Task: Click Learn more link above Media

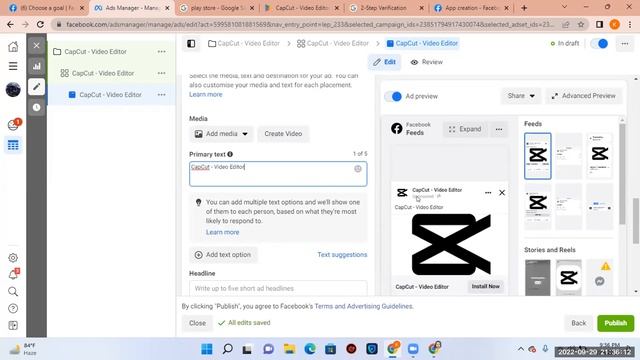Action: click(206, 94)
